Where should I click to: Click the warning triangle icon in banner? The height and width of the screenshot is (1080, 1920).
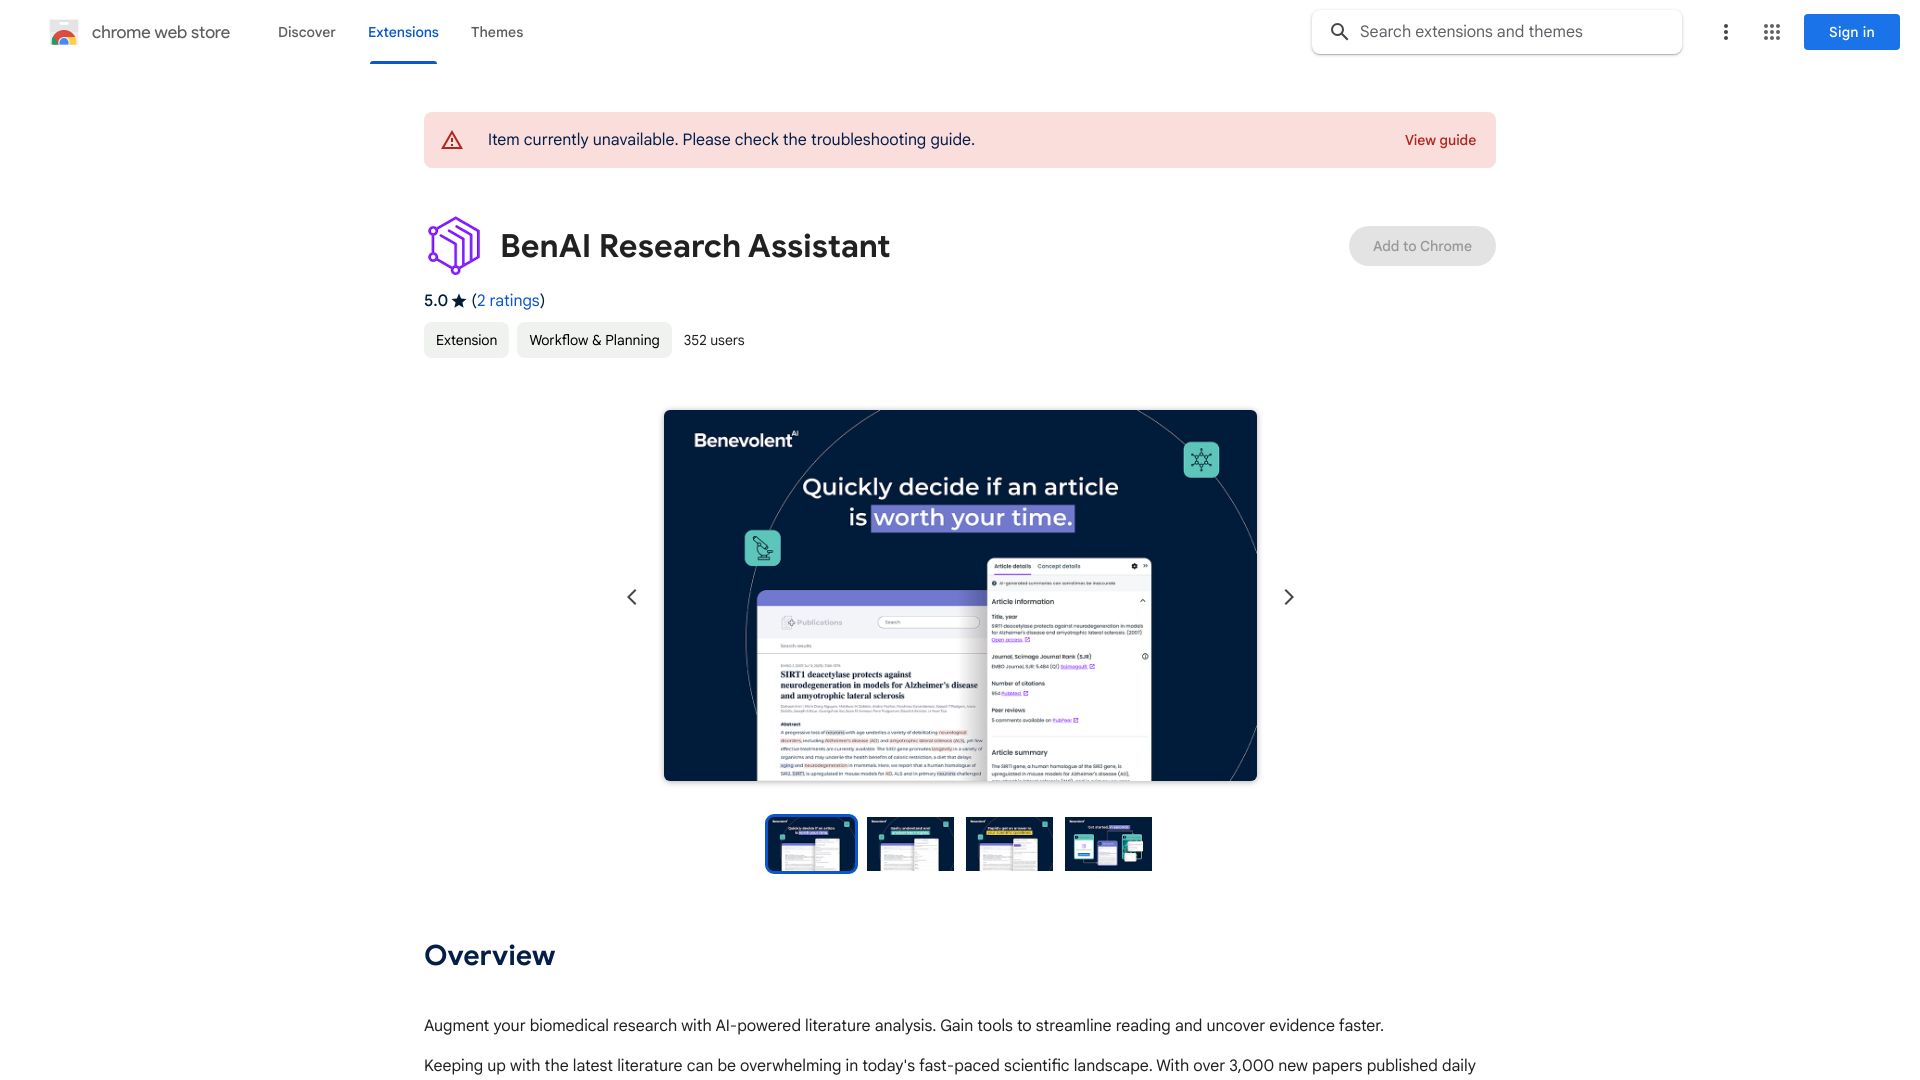pyautogui.click(x=452, y=140)
